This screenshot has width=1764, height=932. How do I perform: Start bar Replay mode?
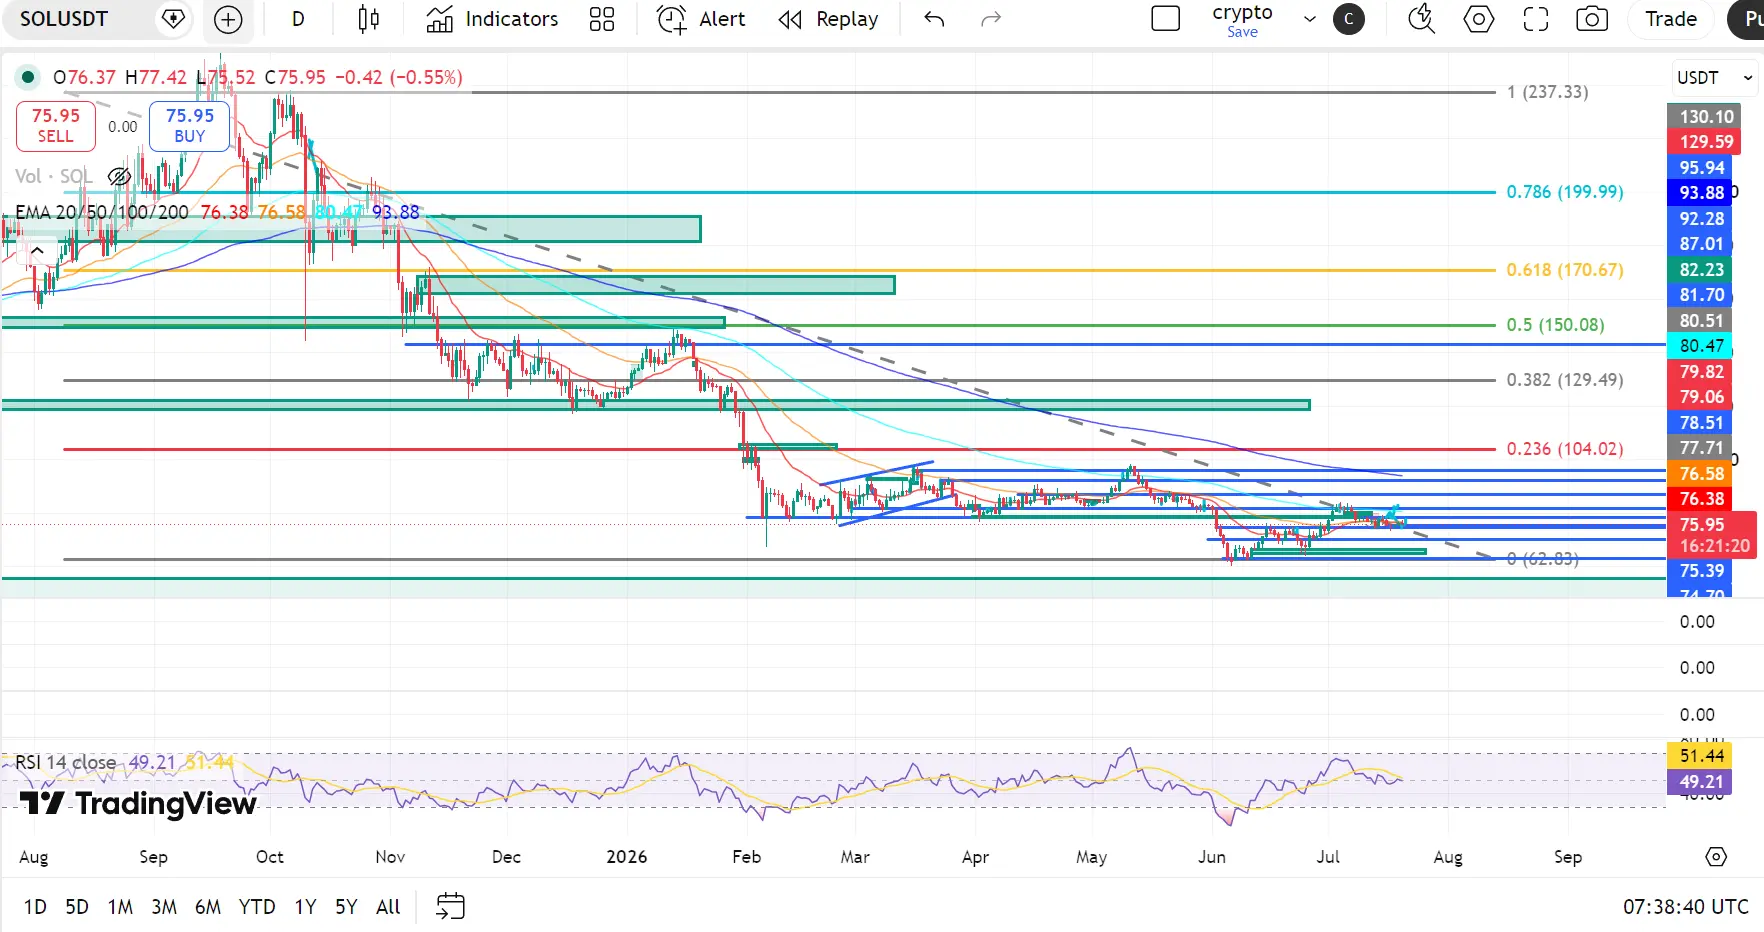coord(829,19)
